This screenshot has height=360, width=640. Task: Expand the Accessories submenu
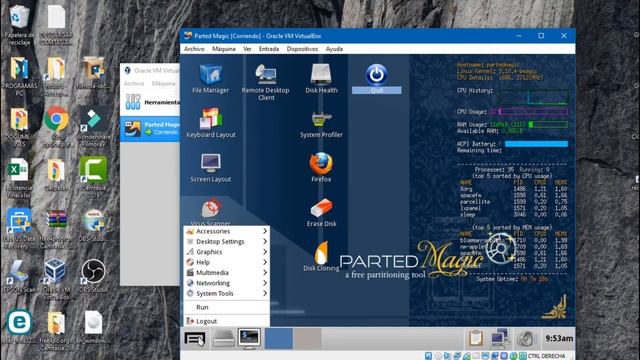tap(227, 231)
